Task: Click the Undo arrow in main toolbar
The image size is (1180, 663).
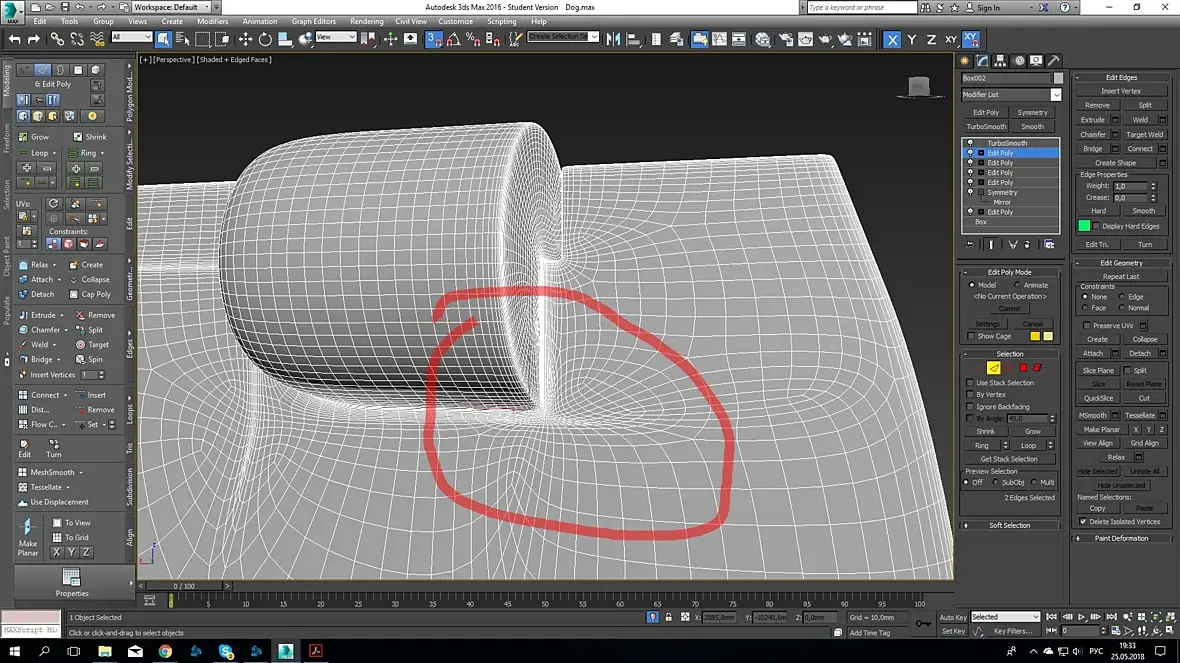Action: [14, 39]
